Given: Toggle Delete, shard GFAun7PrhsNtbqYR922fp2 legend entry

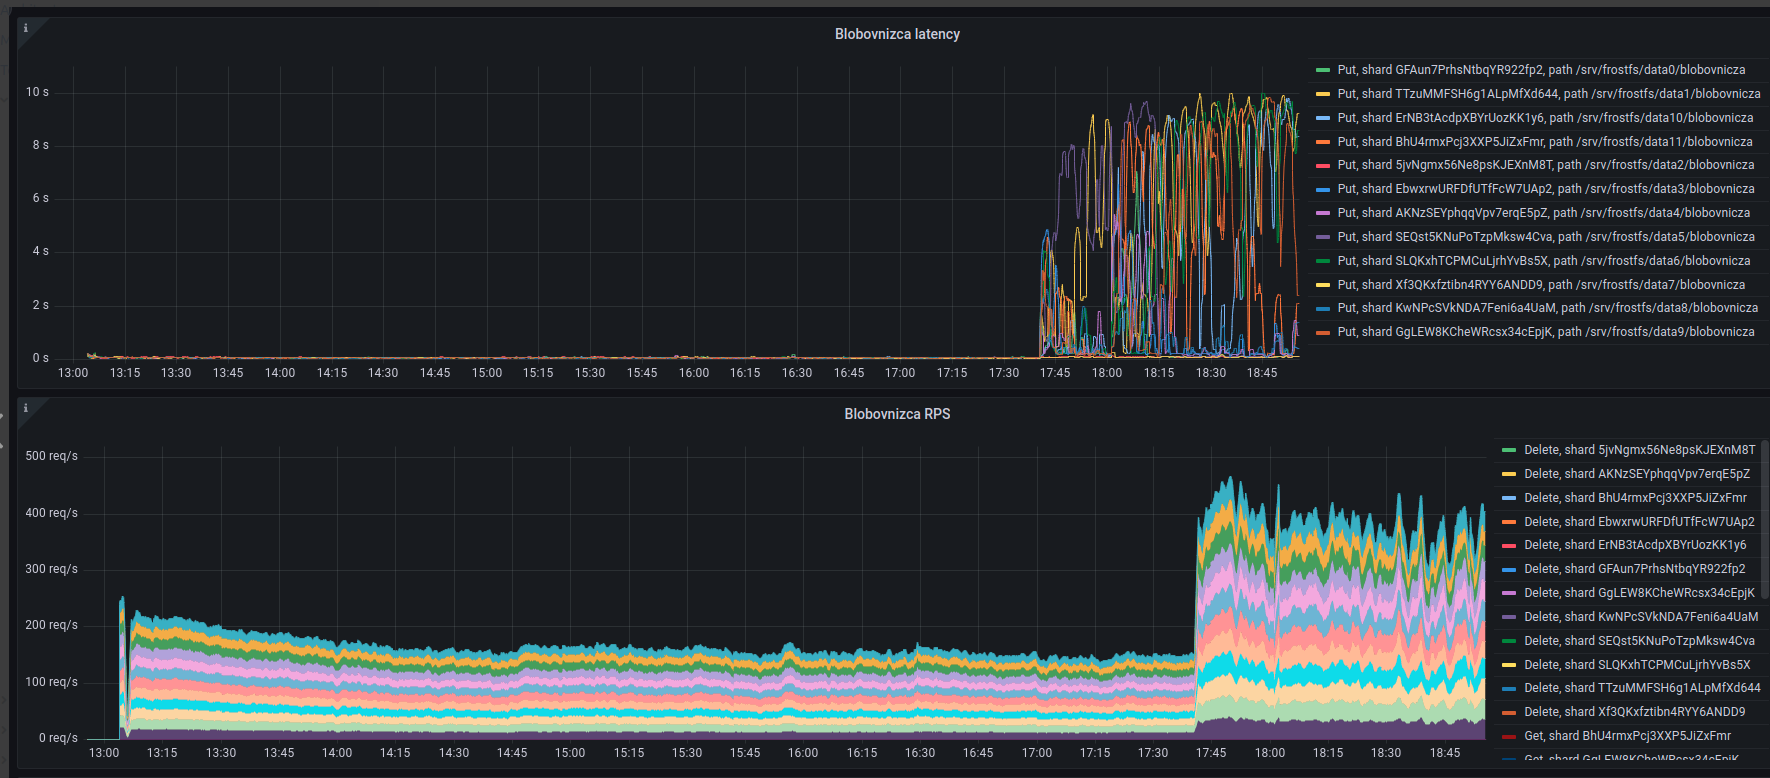Looking at the screenshot, I should pos(1634,569).
